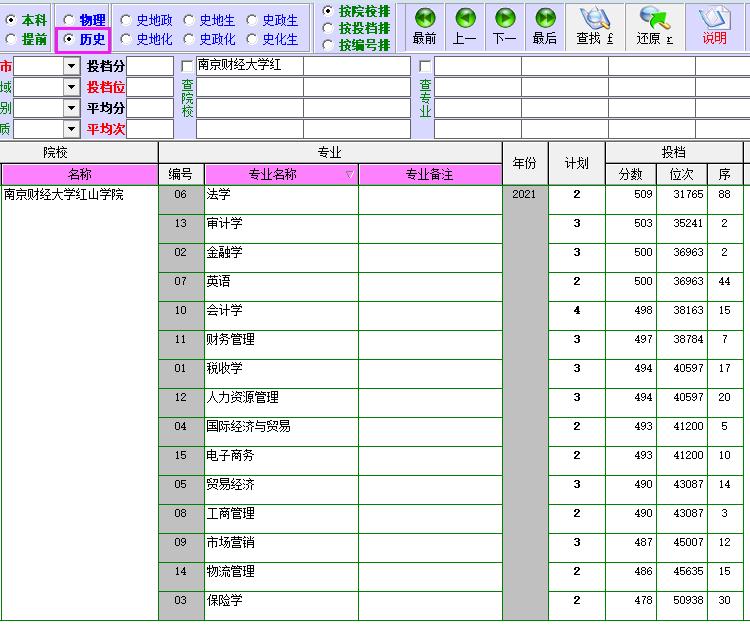
Task: Open the 专业名称 column sort arrow
Action: coord(350,175)
